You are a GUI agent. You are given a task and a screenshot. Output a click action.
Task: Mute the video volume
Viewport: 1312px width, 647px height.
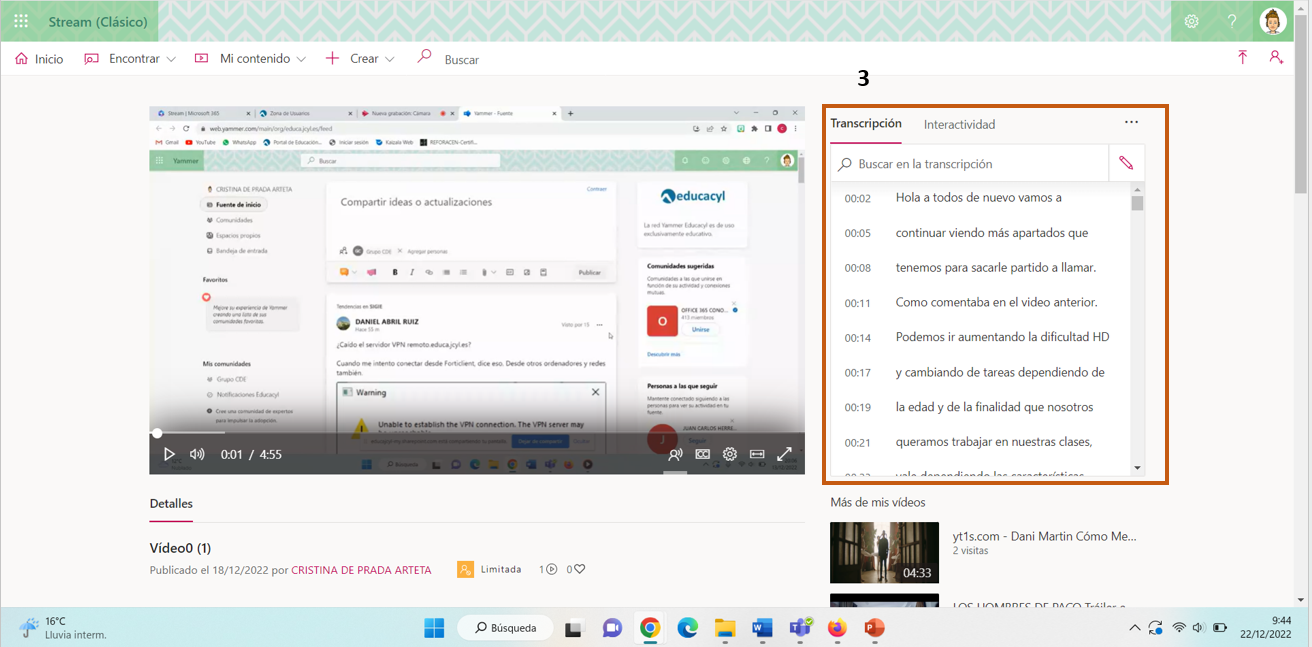coord(198,454)
